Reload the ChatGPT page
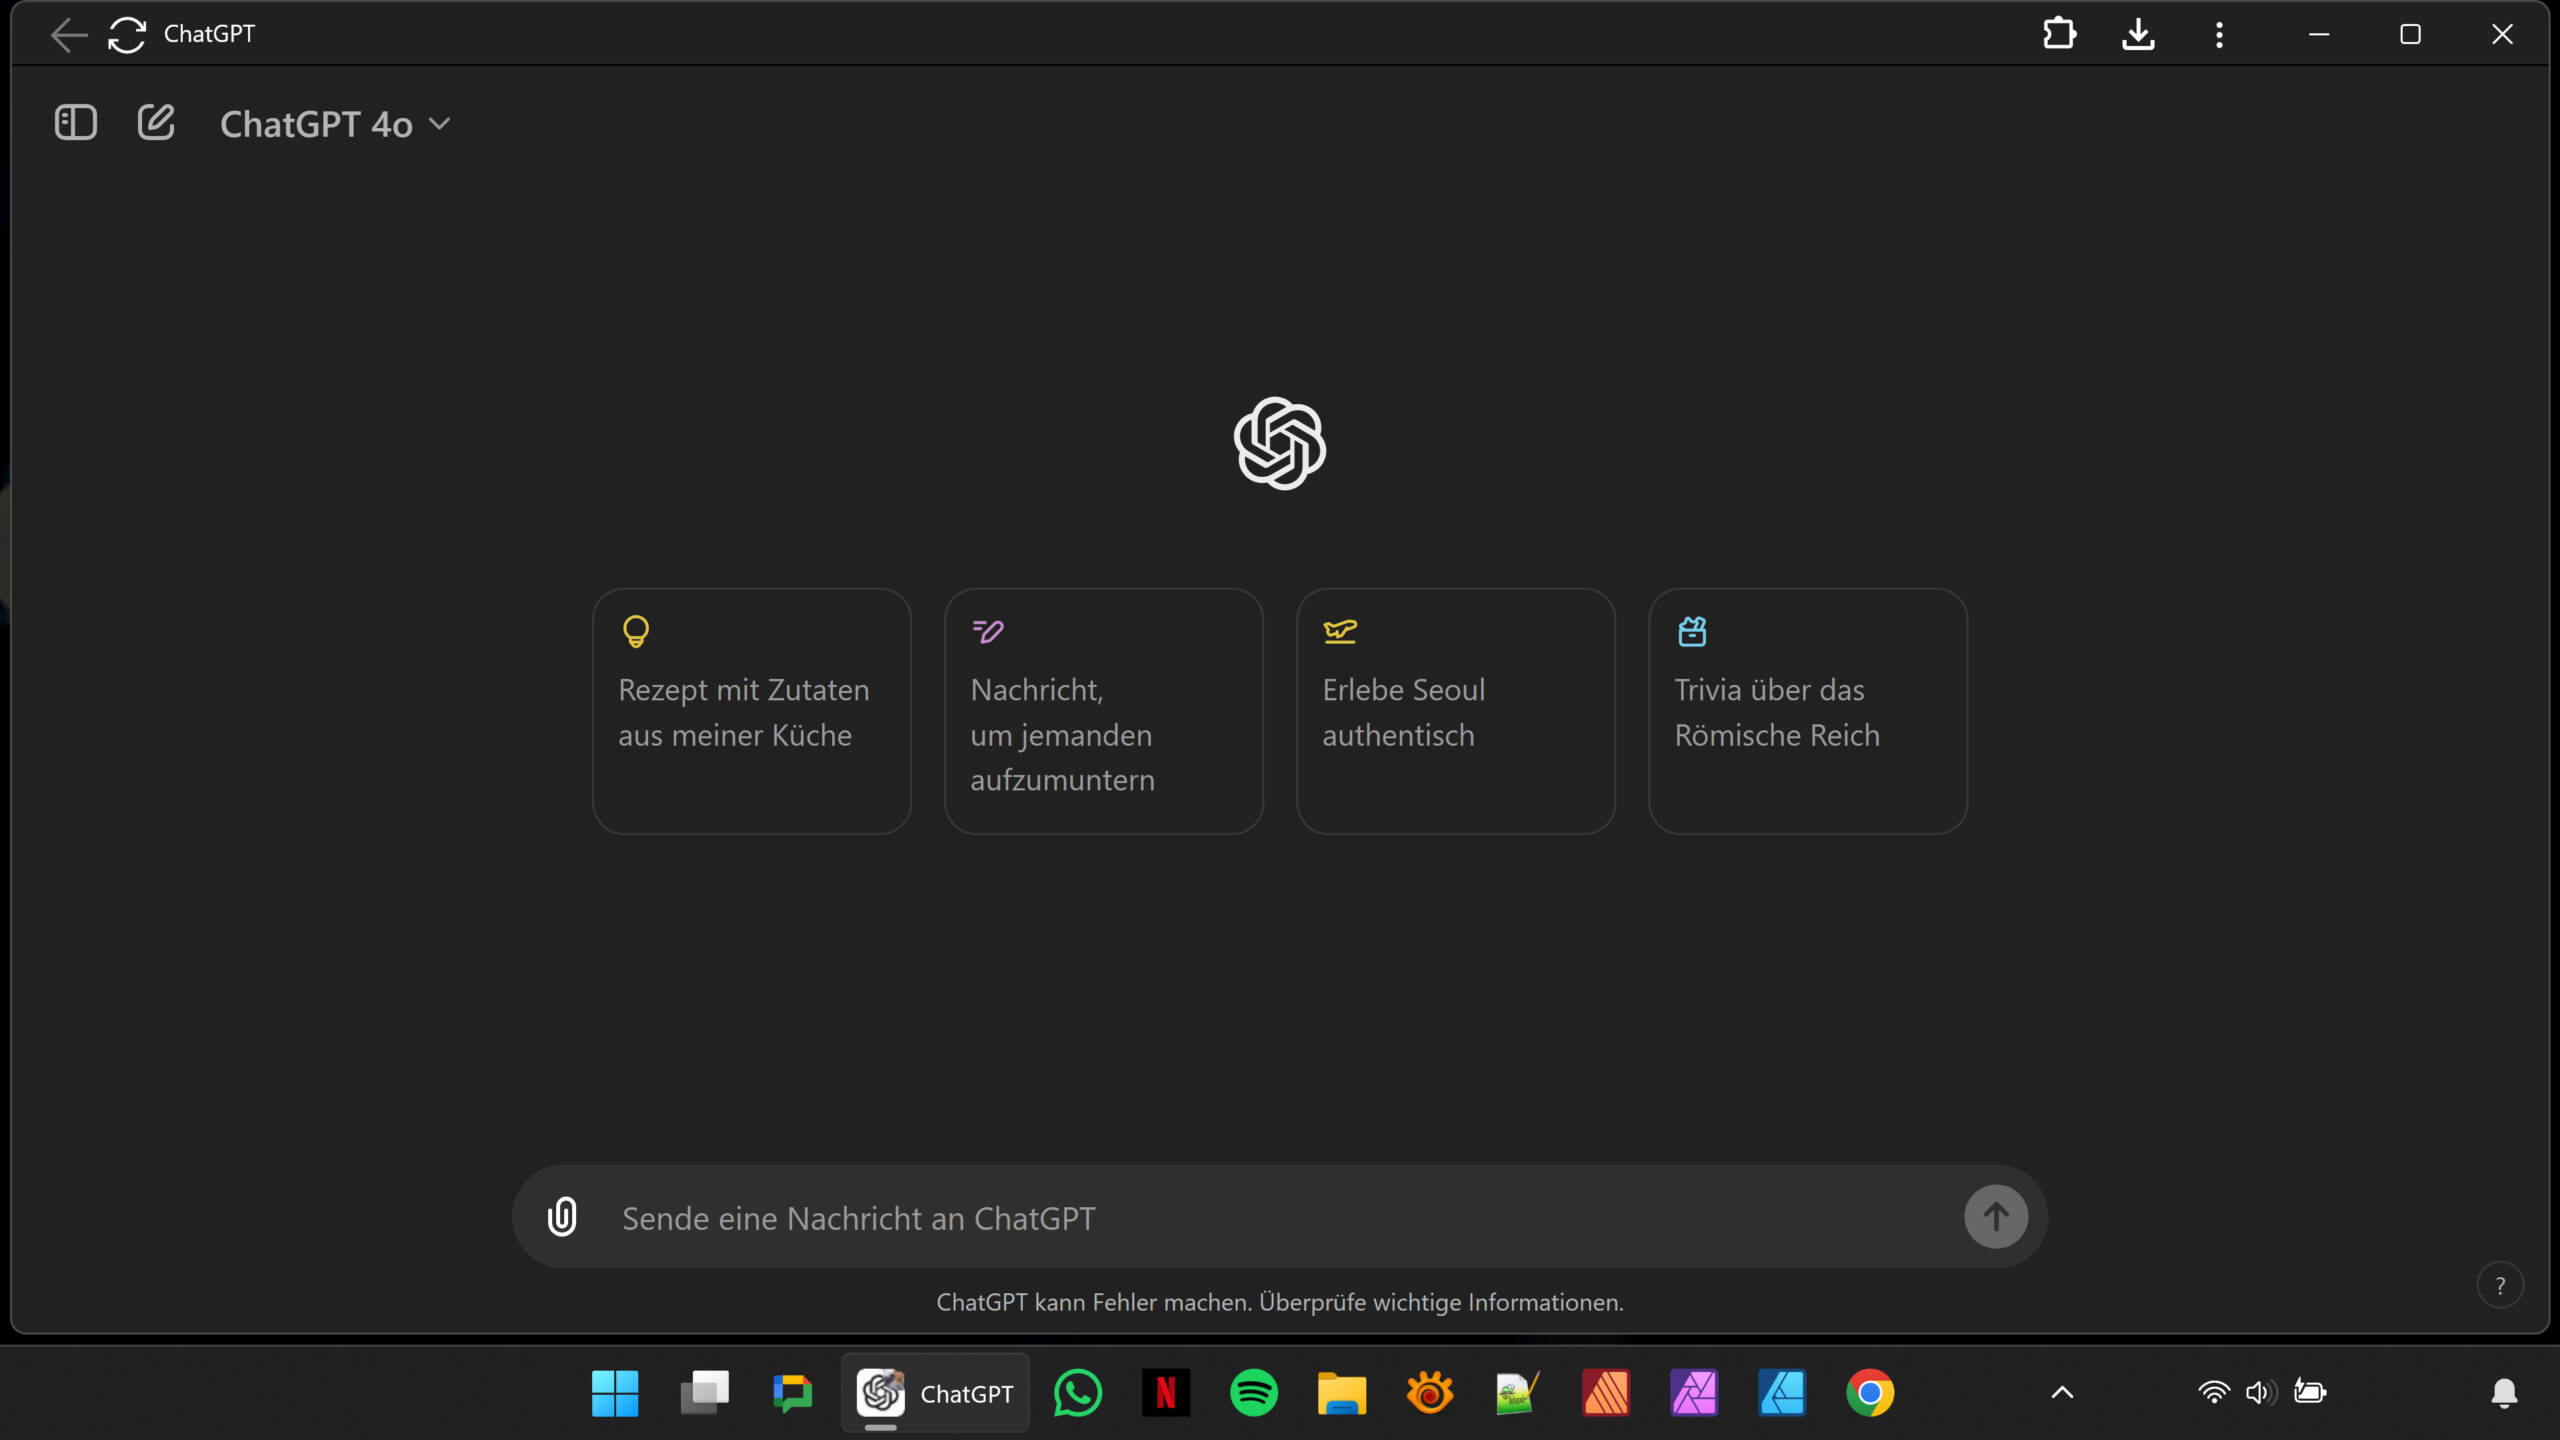 (x=126, y=34)
